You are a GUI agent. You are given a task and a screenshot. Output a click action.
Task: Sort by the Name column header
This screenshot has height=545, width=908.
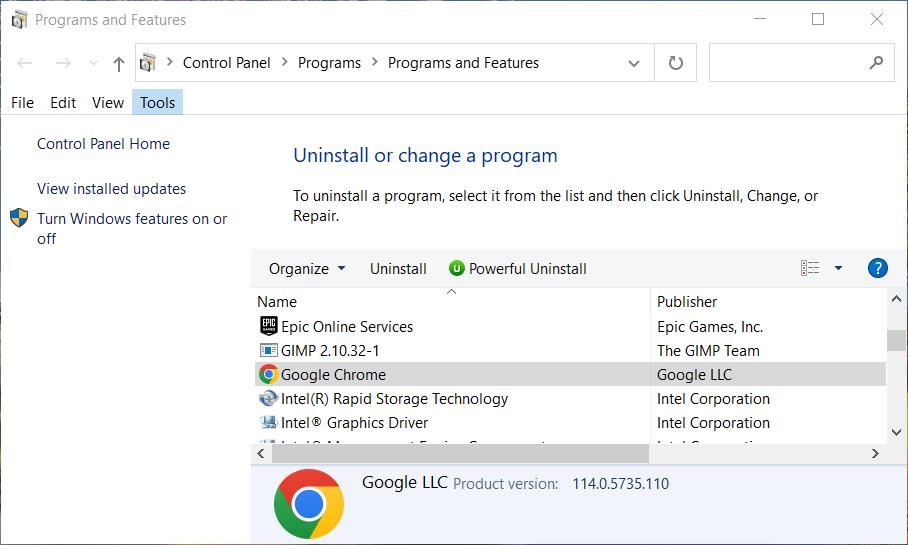pyautogui.click(x=277, y=302)
